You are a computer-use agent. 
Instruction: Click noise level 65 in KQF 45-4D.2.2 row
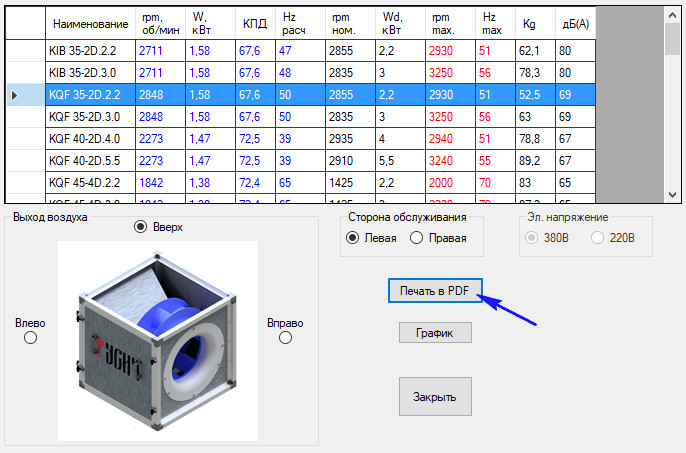pyautogui.click(x=576, y=183)
